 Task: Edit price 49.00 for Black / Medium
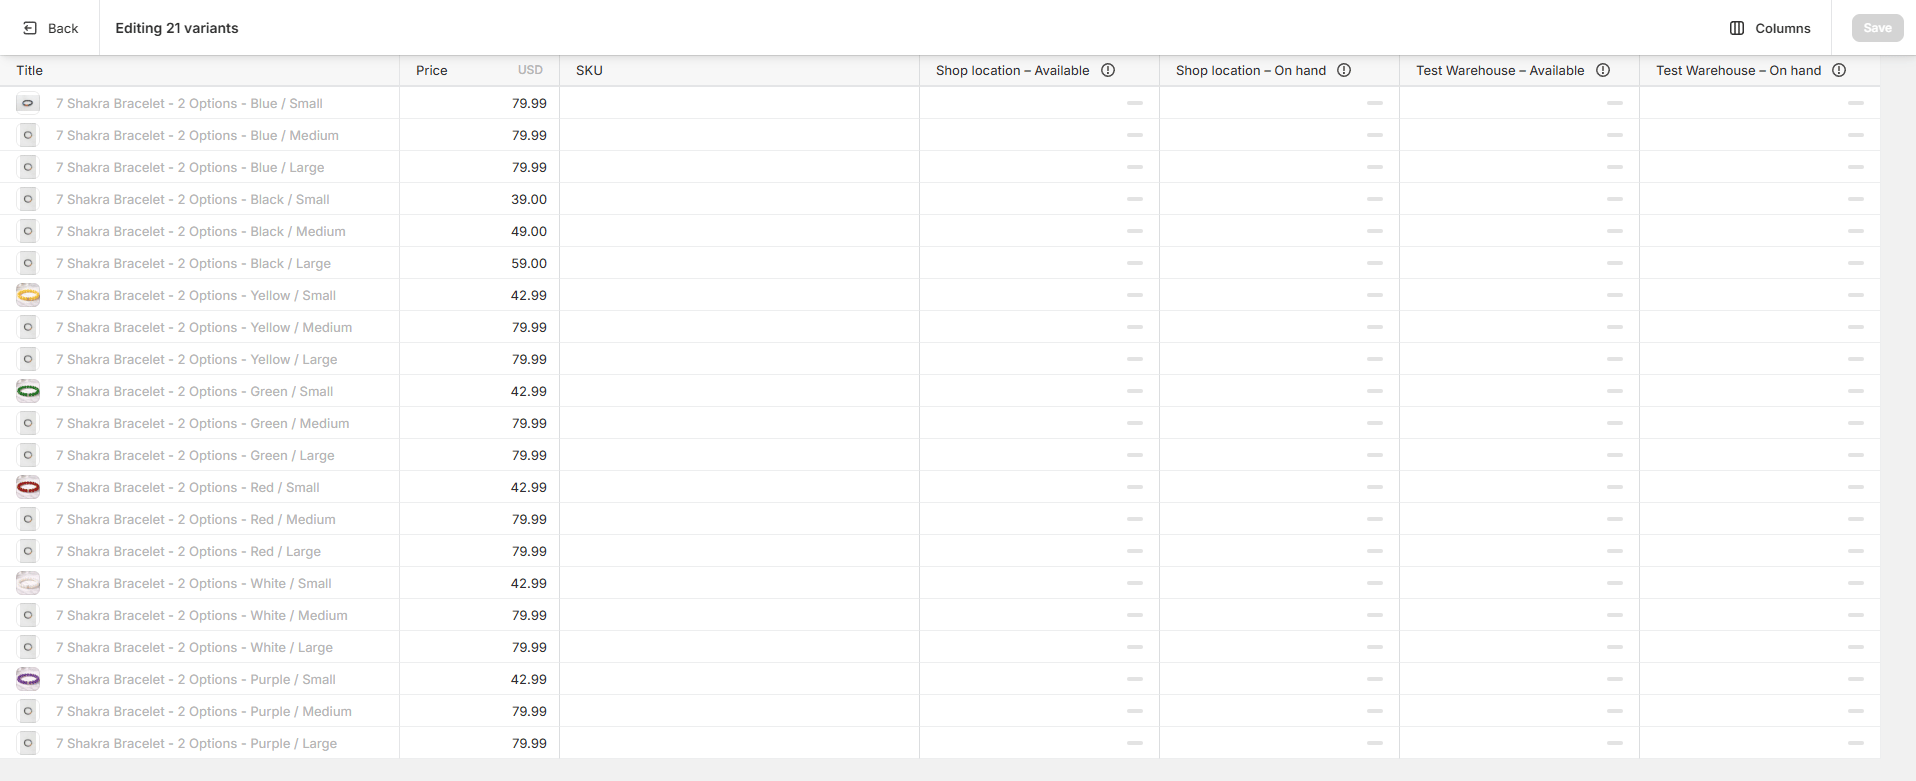click(480, 231)
